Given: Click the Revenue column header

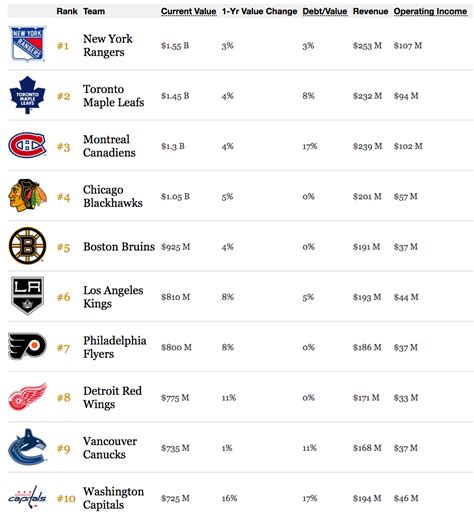Looking at the screenshot, I should tap(370, 11).
